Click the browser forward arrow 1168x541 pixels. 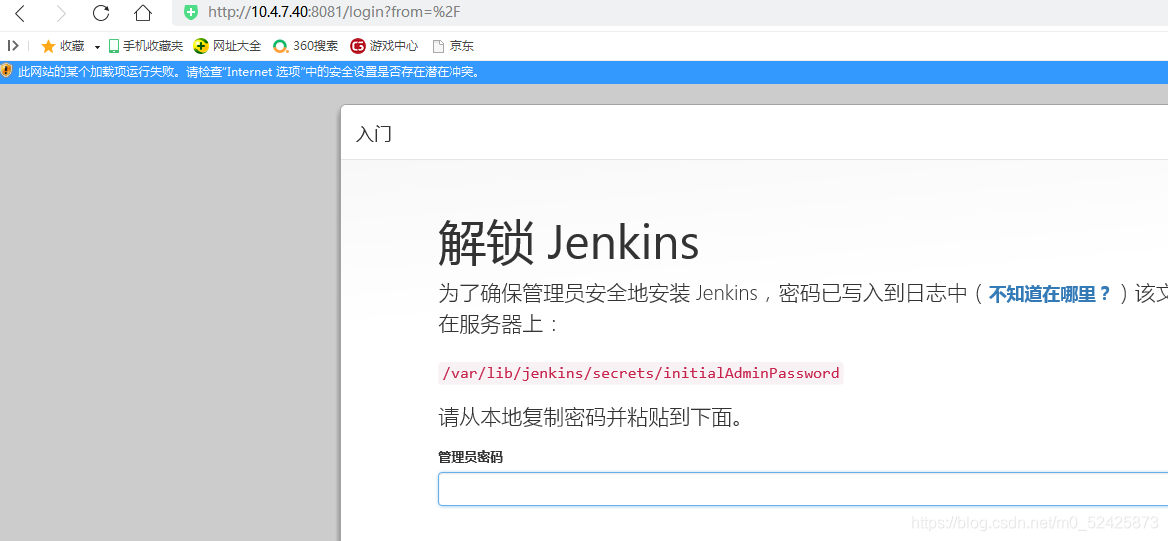[x=61, y=12]
